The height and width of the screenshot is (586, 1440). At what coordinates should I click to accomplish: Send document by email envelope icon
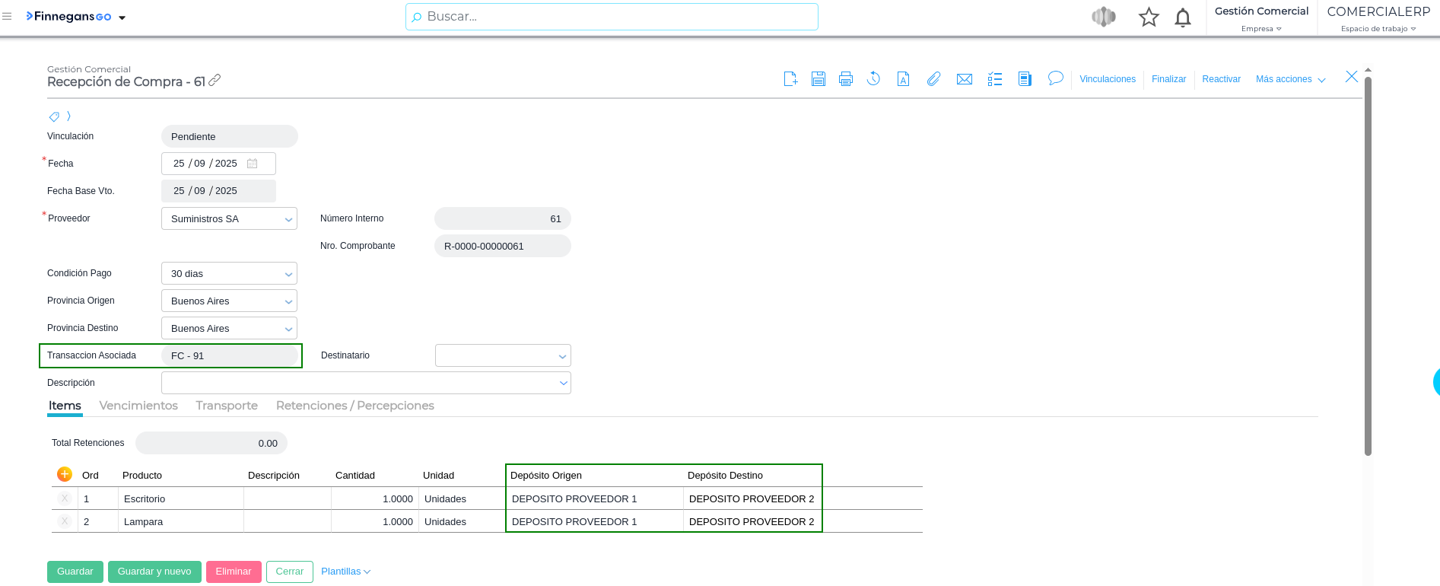(x=964, y=79)
